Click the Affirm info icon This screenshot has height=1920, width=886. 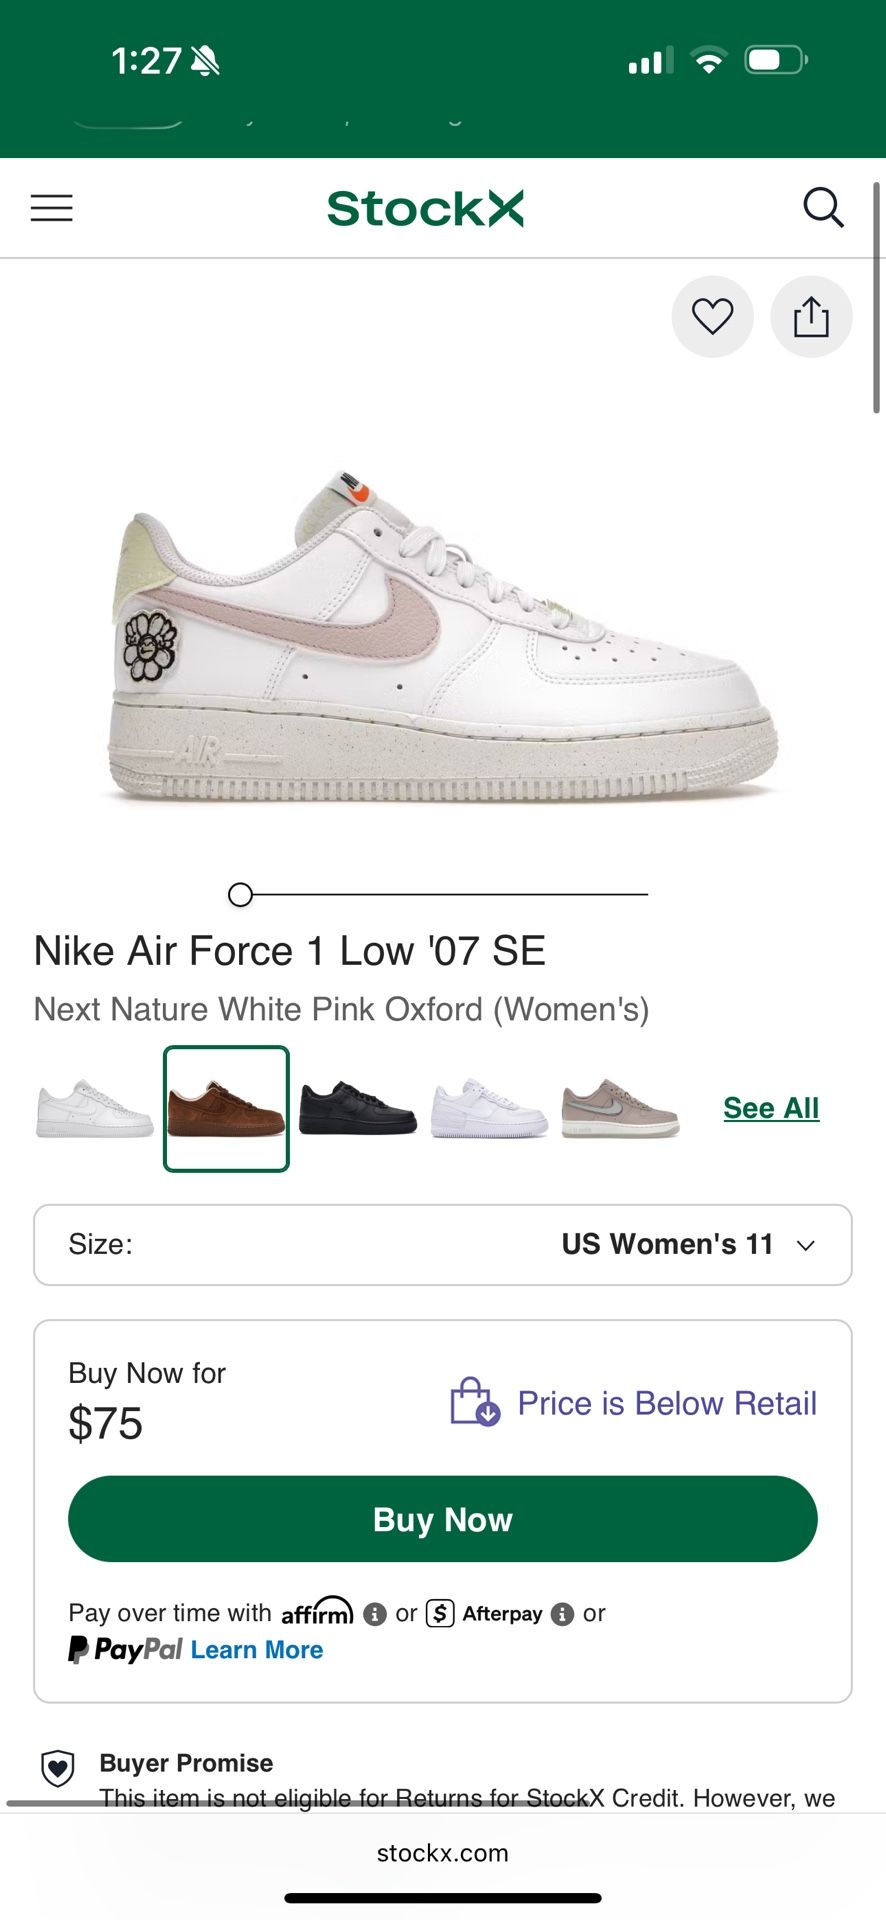pyautogui.click(x=373, y=1613)
